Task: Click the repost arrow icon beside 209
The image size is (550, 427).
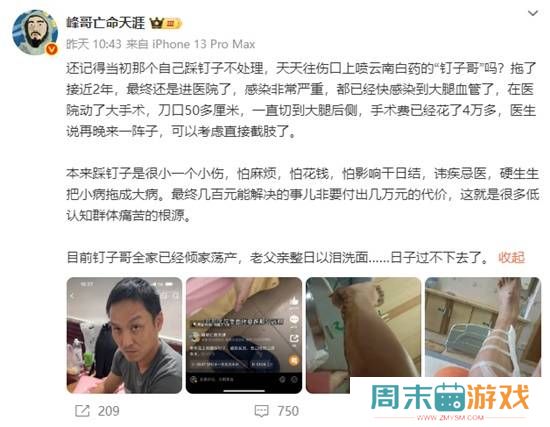Action: (x=83, y=411)
